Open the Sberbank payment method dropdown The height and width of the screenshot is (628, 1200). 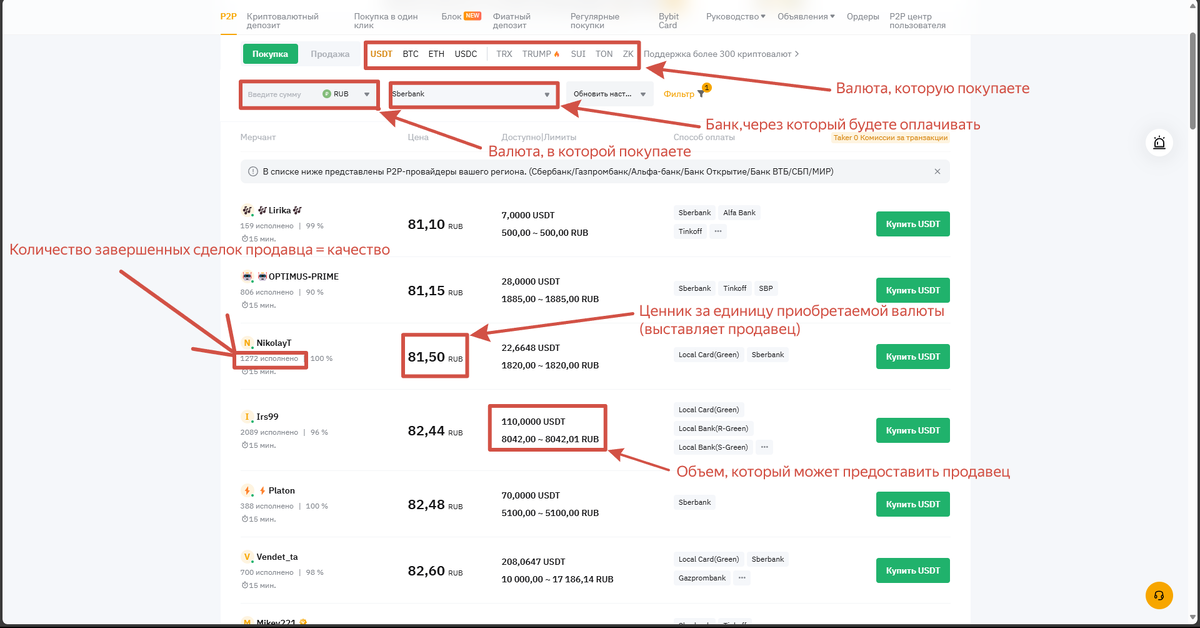(x=472, y=94)
